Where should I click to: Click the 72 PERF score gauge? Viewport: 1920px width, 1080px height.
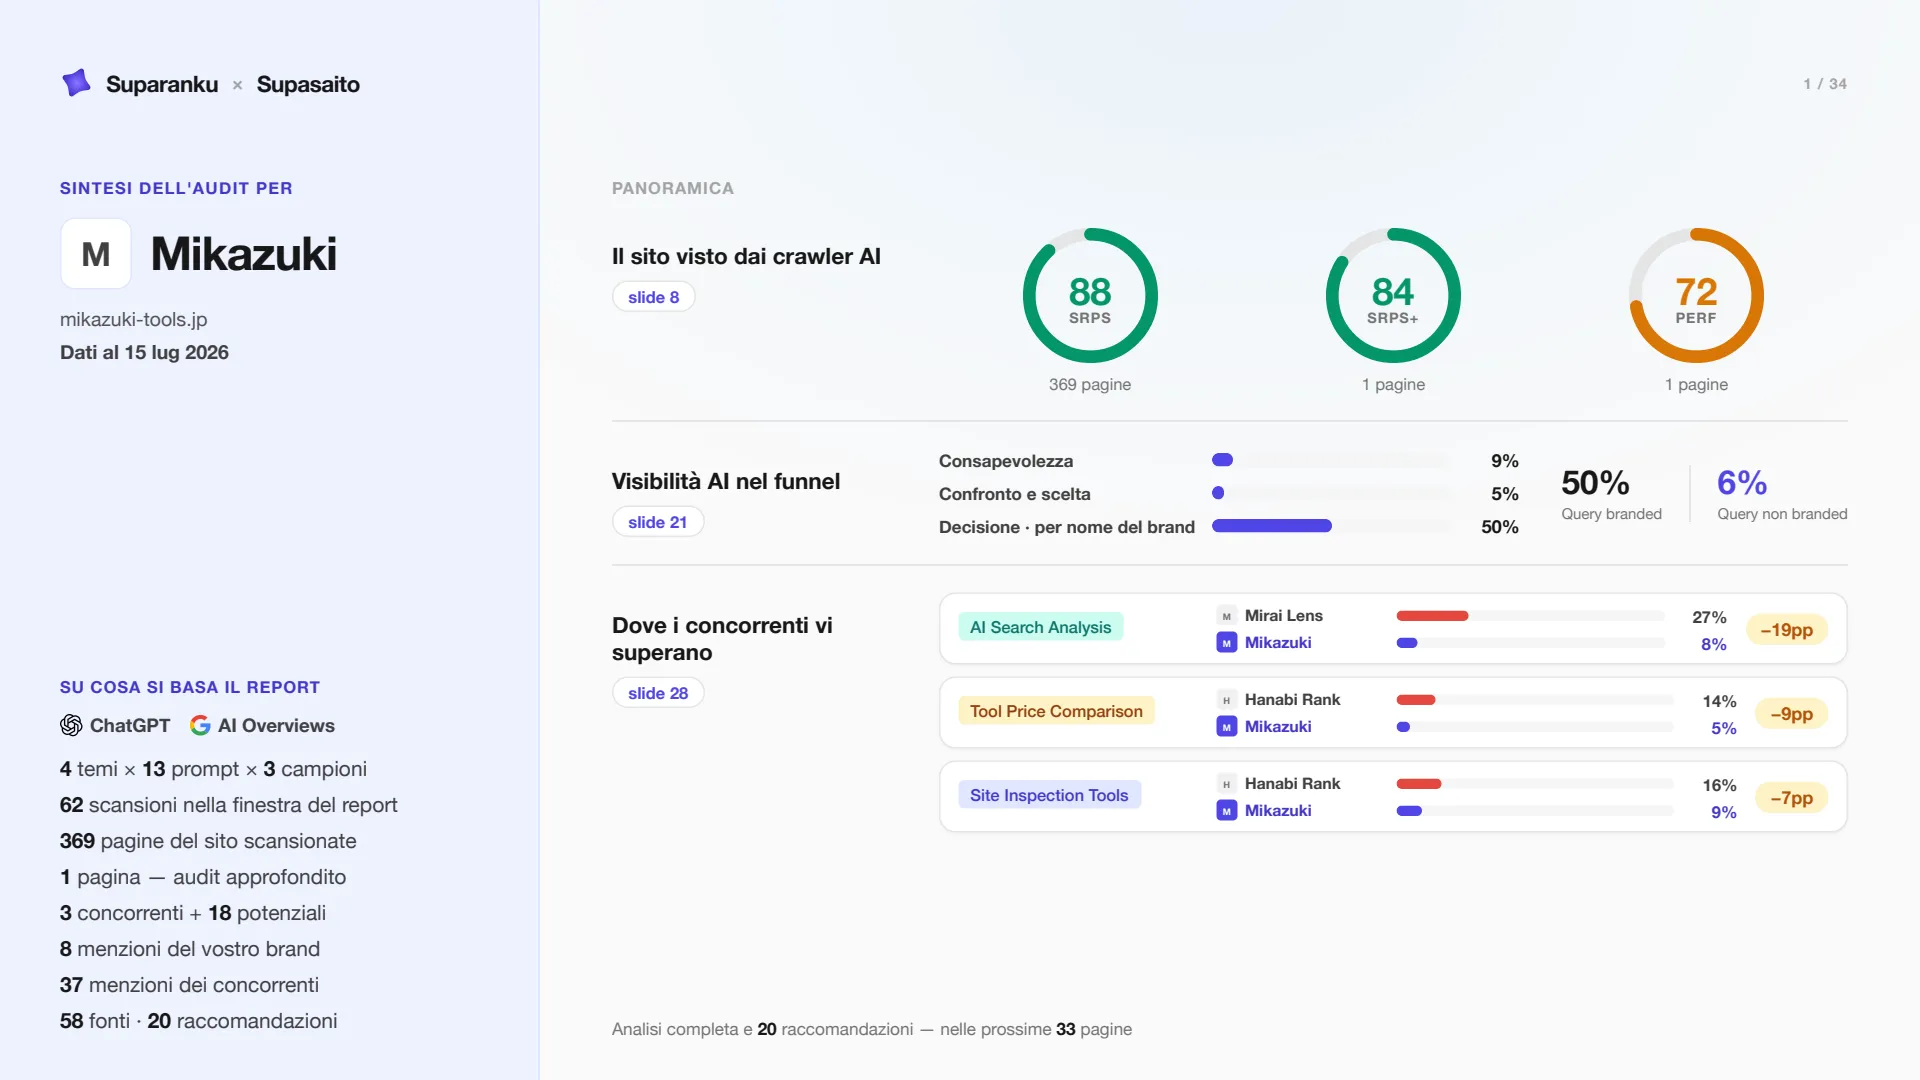pyautogui.click(x=1696, y=296)
